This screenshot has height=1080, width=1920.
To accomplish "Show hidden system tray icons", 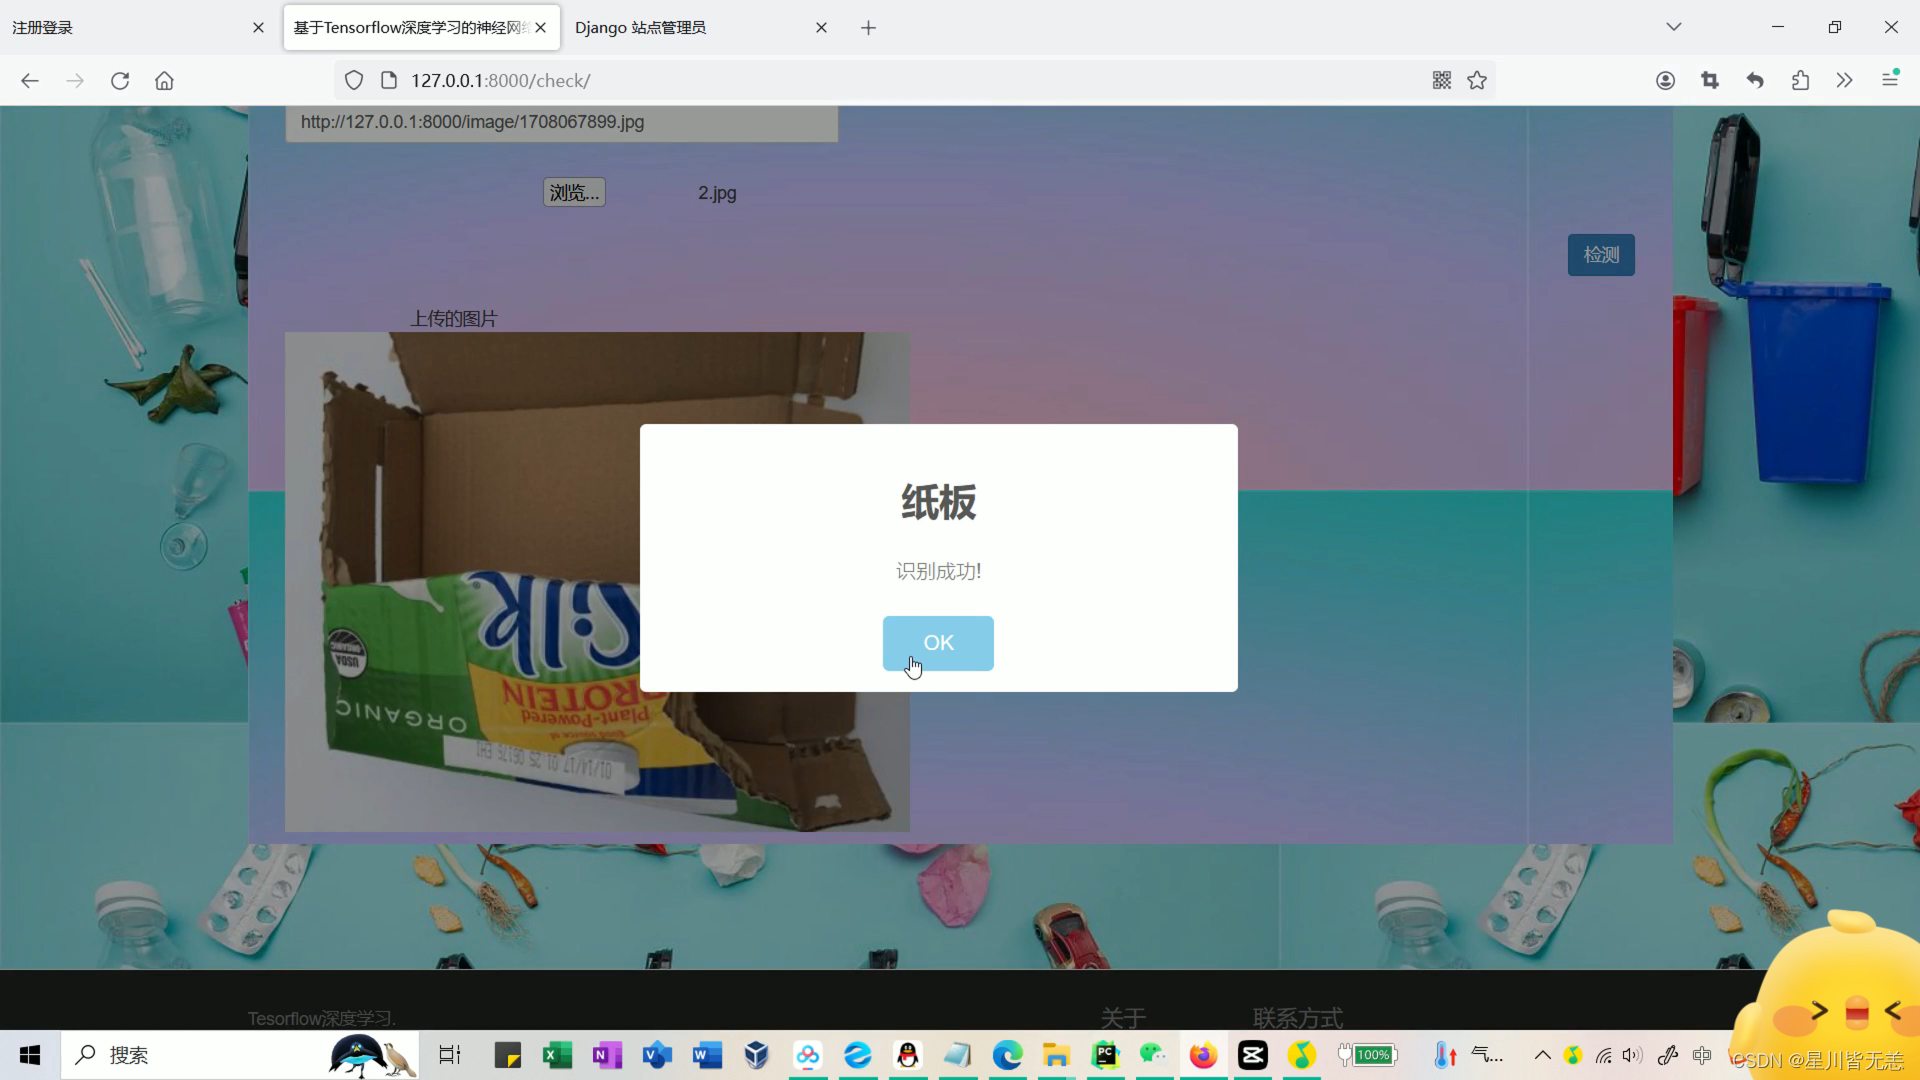I will tap(1542, 1055).
